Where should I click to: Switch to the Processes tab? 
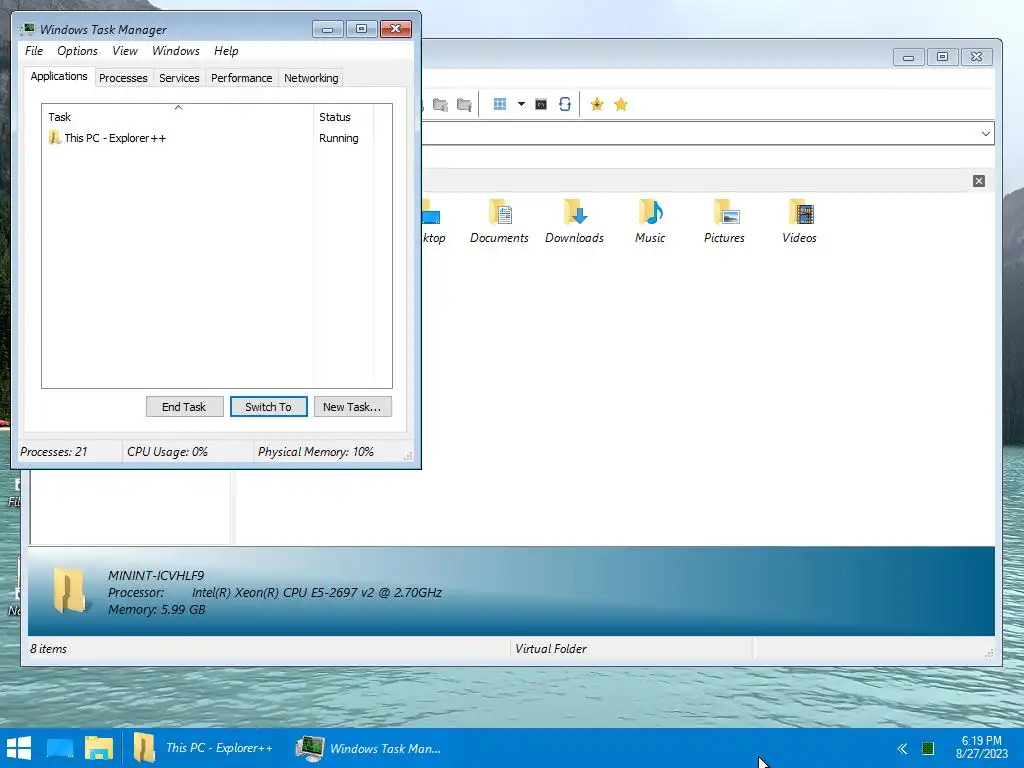[x=123, y=78]
